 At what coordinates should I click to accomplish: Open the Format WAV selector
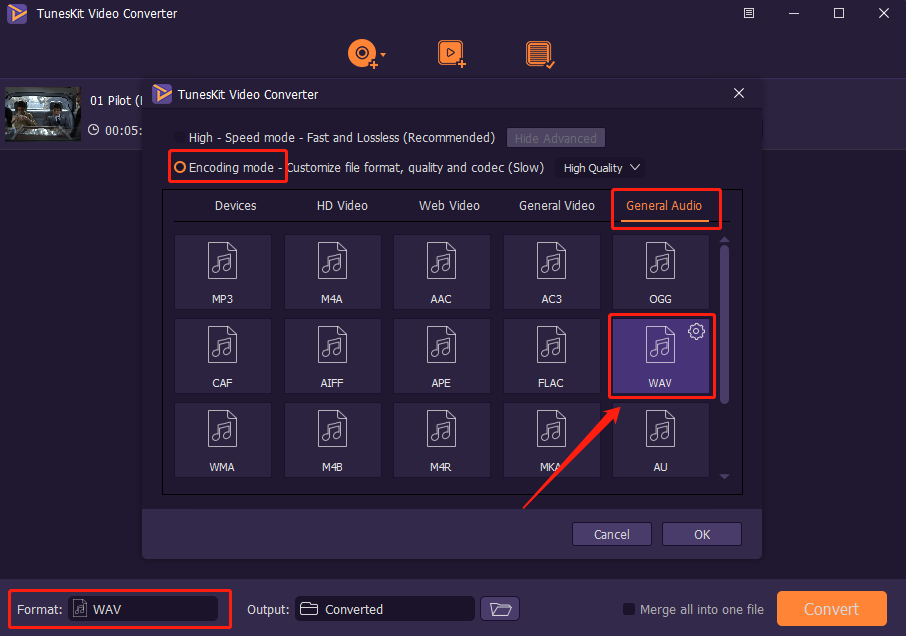point(143,609)
